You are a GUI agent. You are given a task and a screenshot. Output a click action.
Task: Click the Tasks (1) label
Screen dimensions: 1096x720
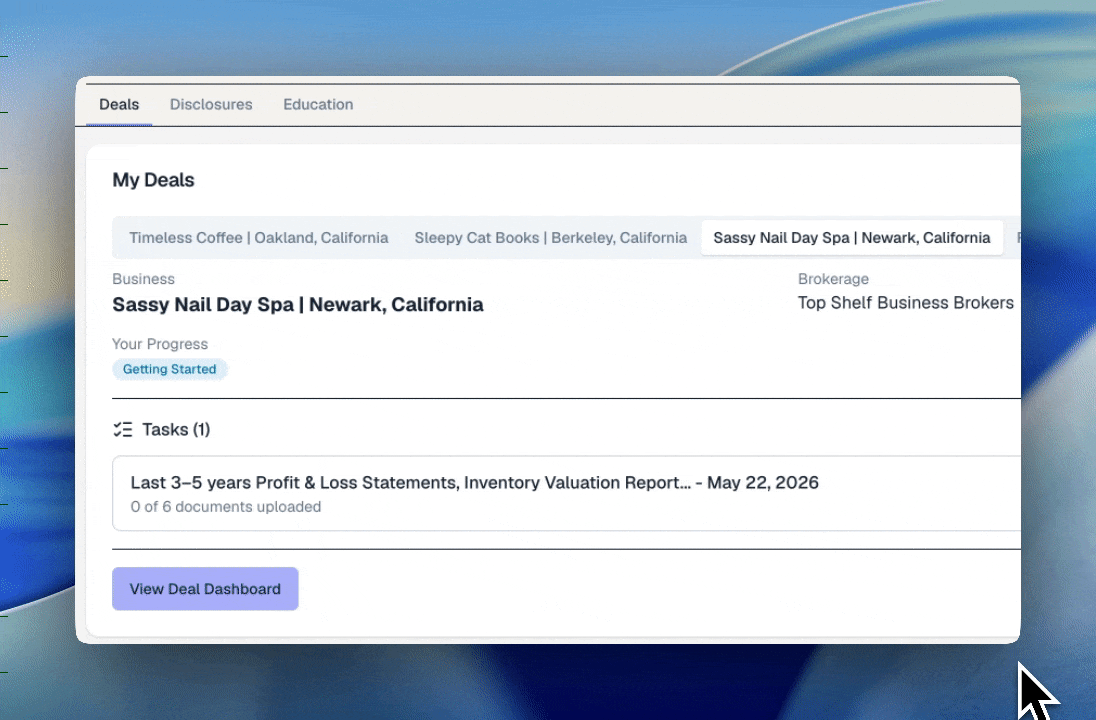coord(176,429)
